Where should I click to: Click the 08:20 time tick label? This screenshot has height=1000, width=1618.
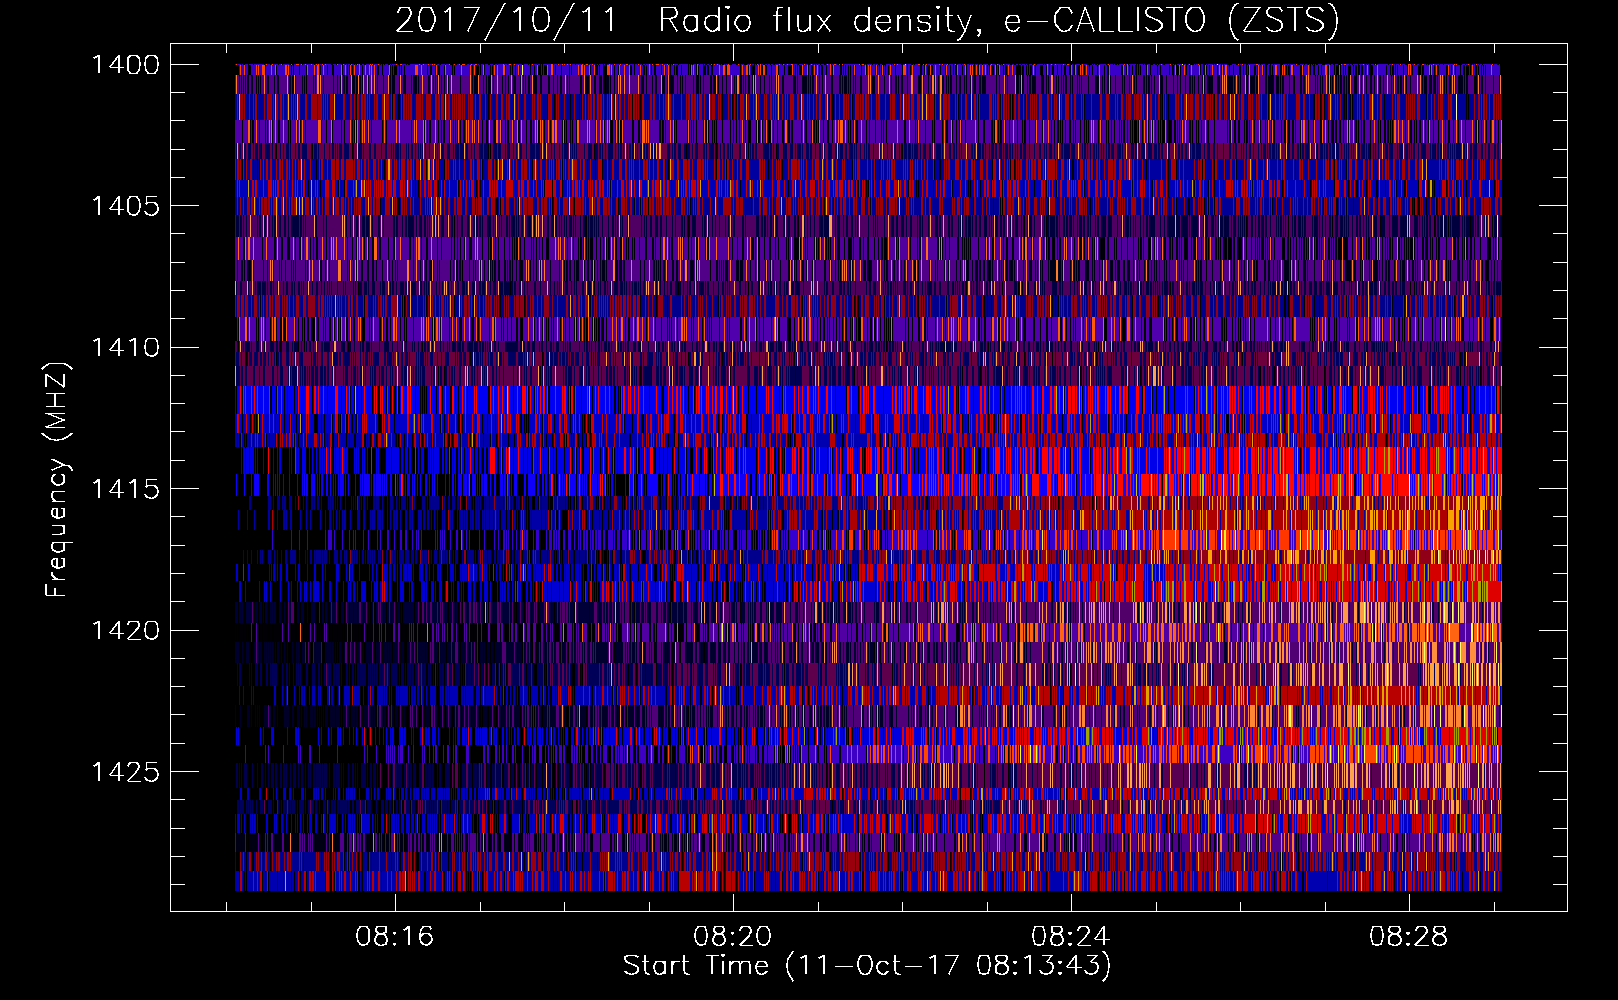(733, 937)
